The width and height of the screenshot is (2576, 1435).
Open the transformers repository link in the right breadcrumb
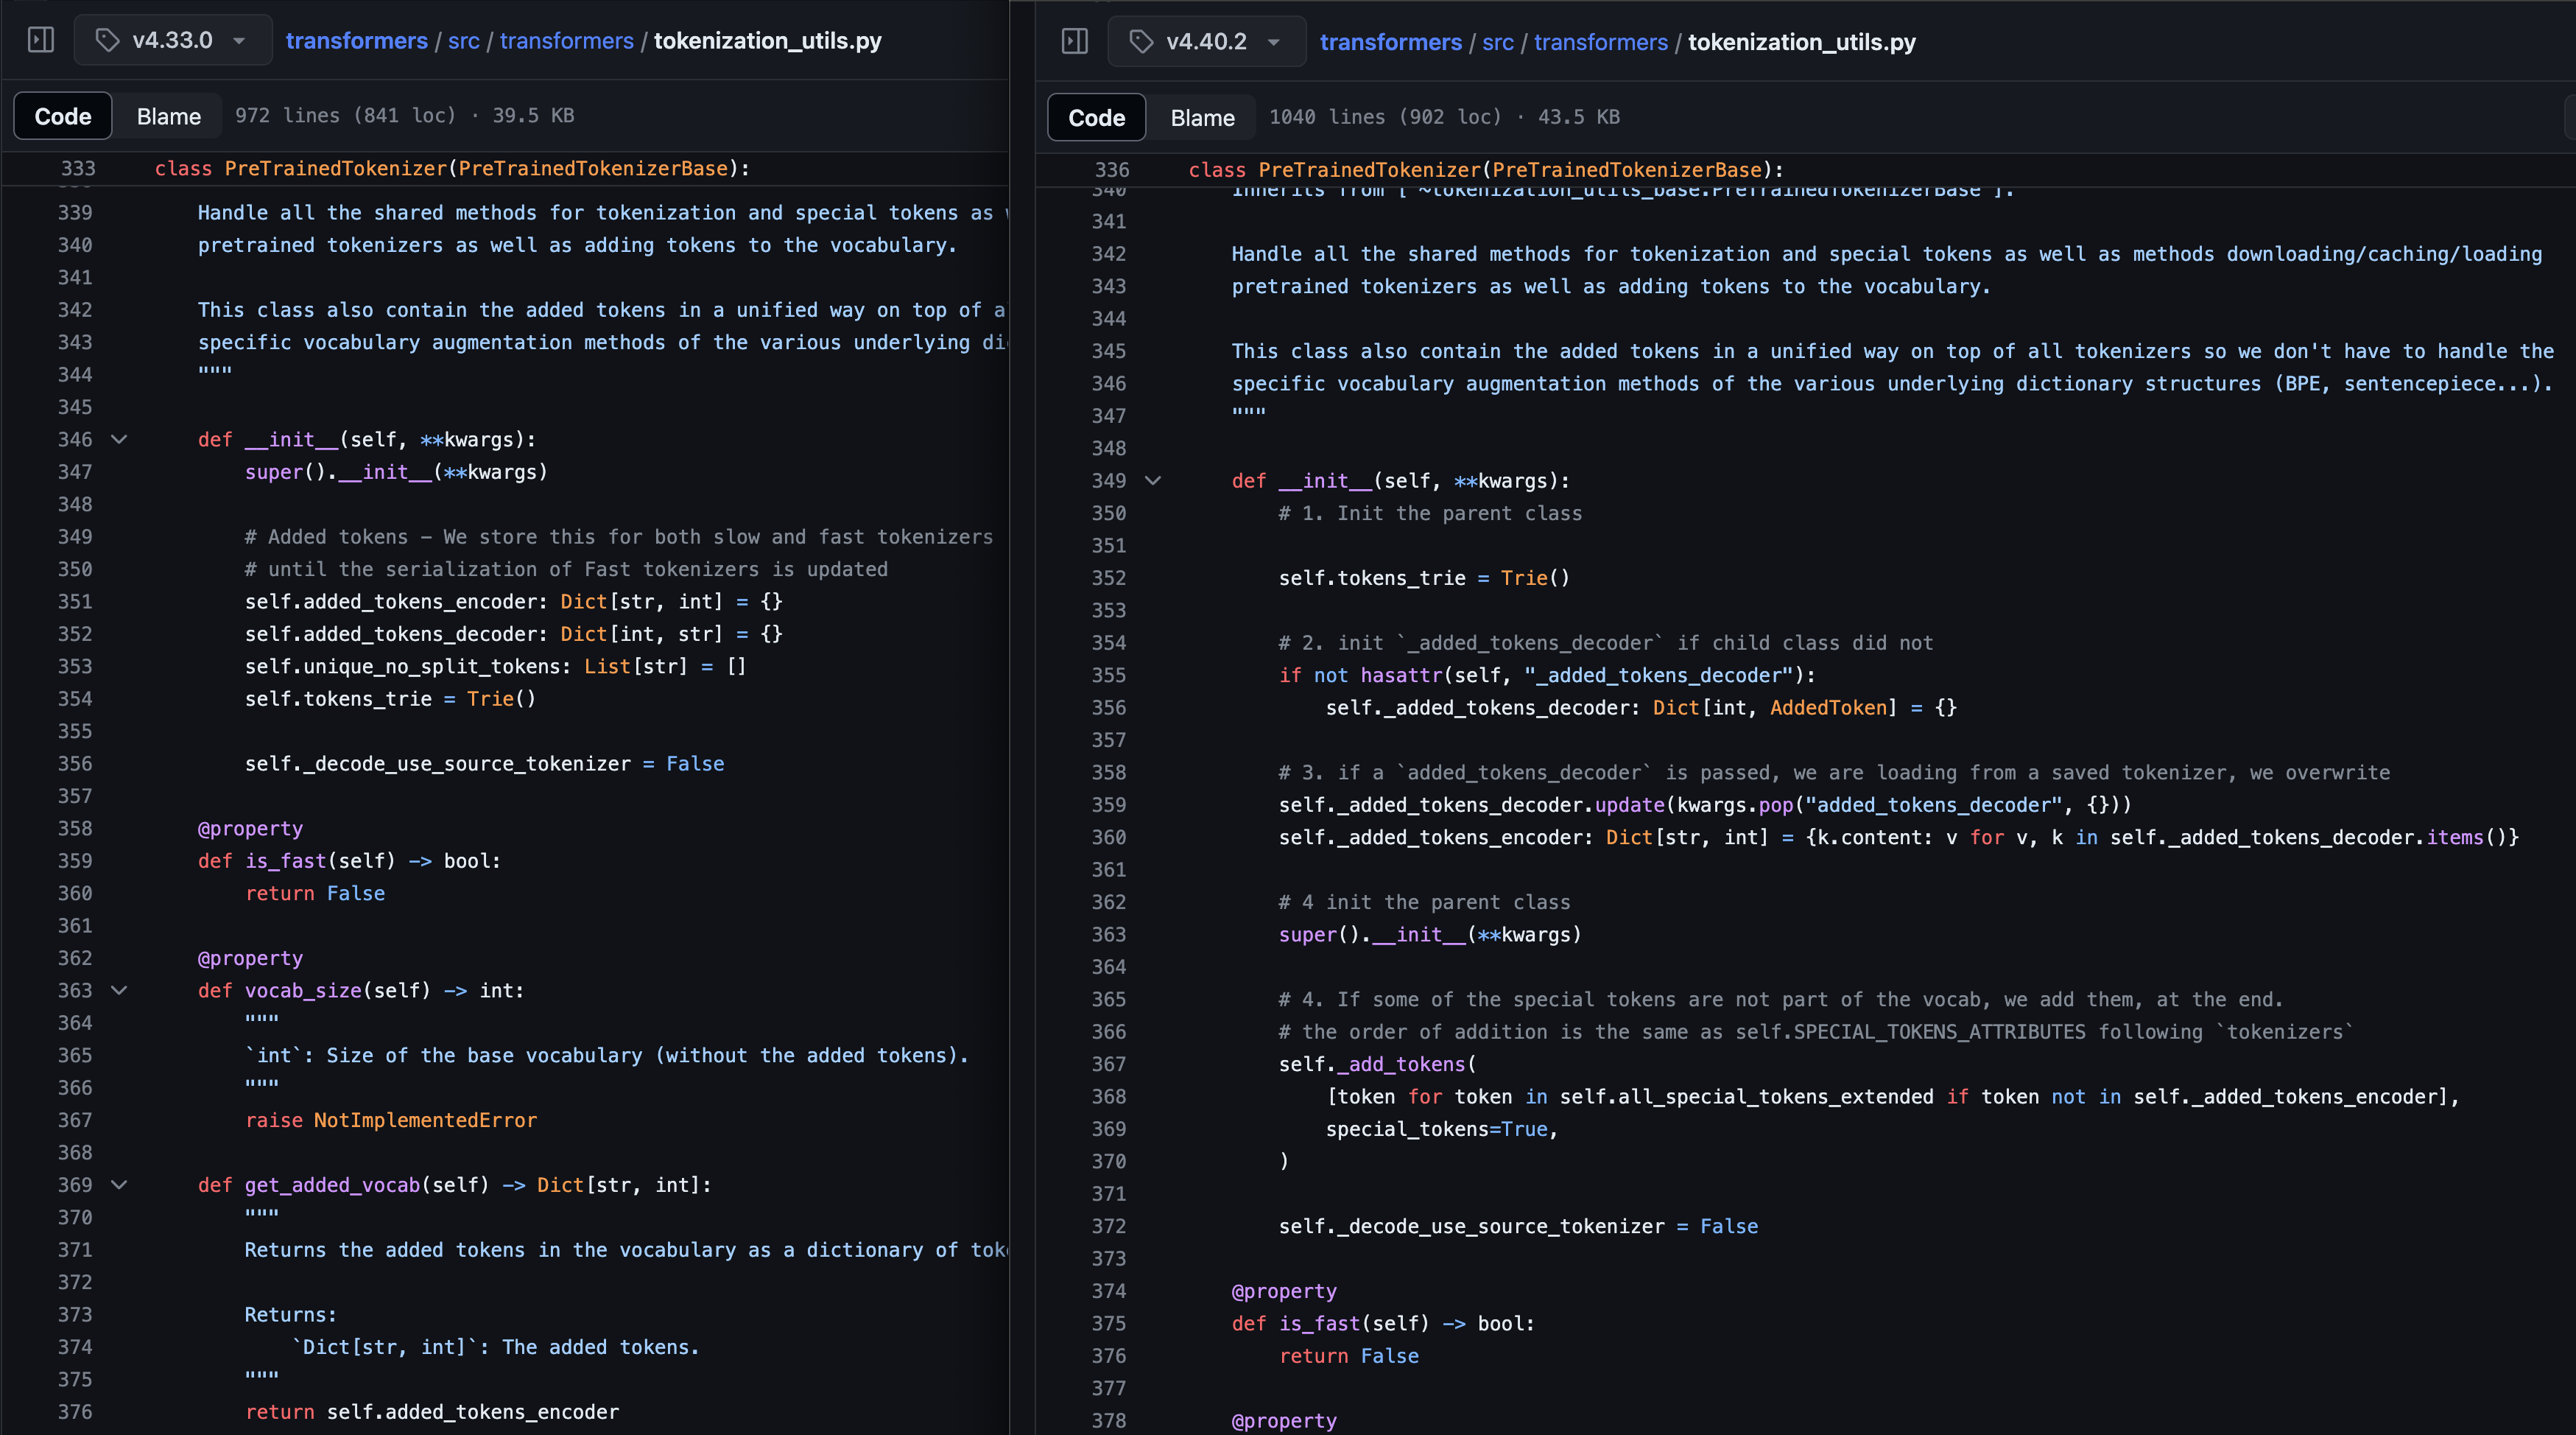[1391, 42]
